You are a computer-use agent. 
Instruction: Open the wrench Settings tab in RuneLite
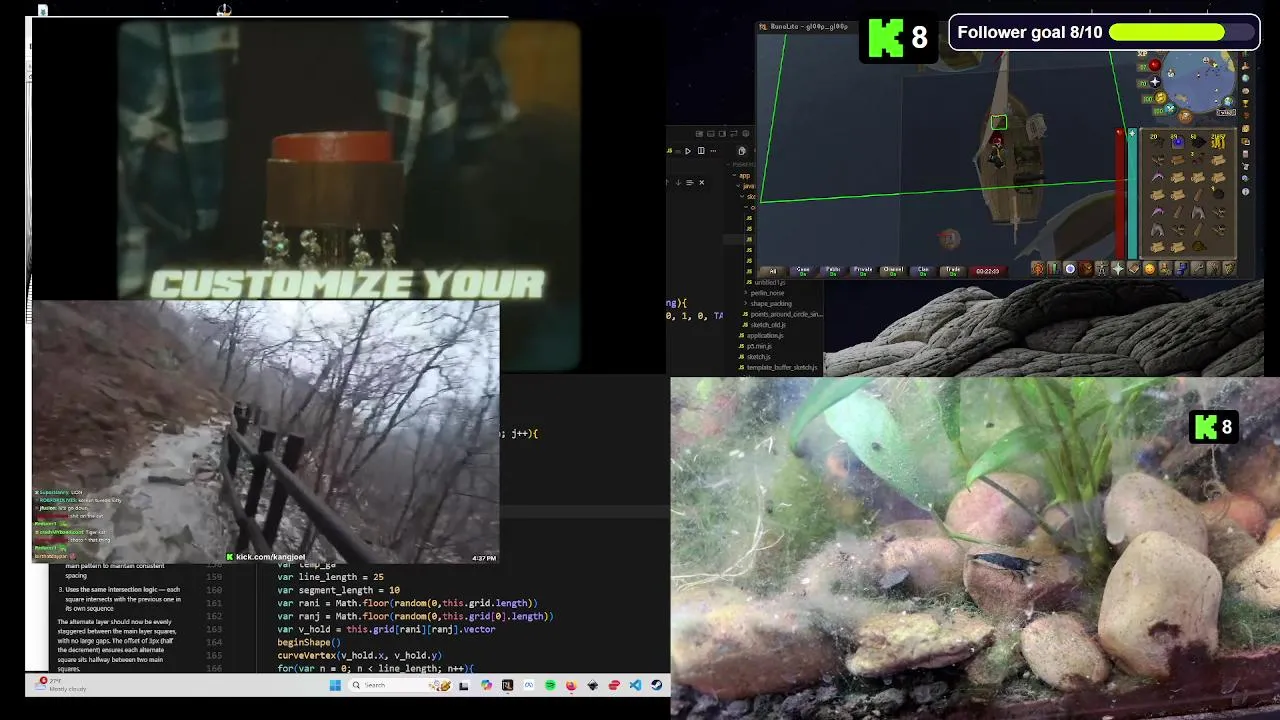(1198, 268)
